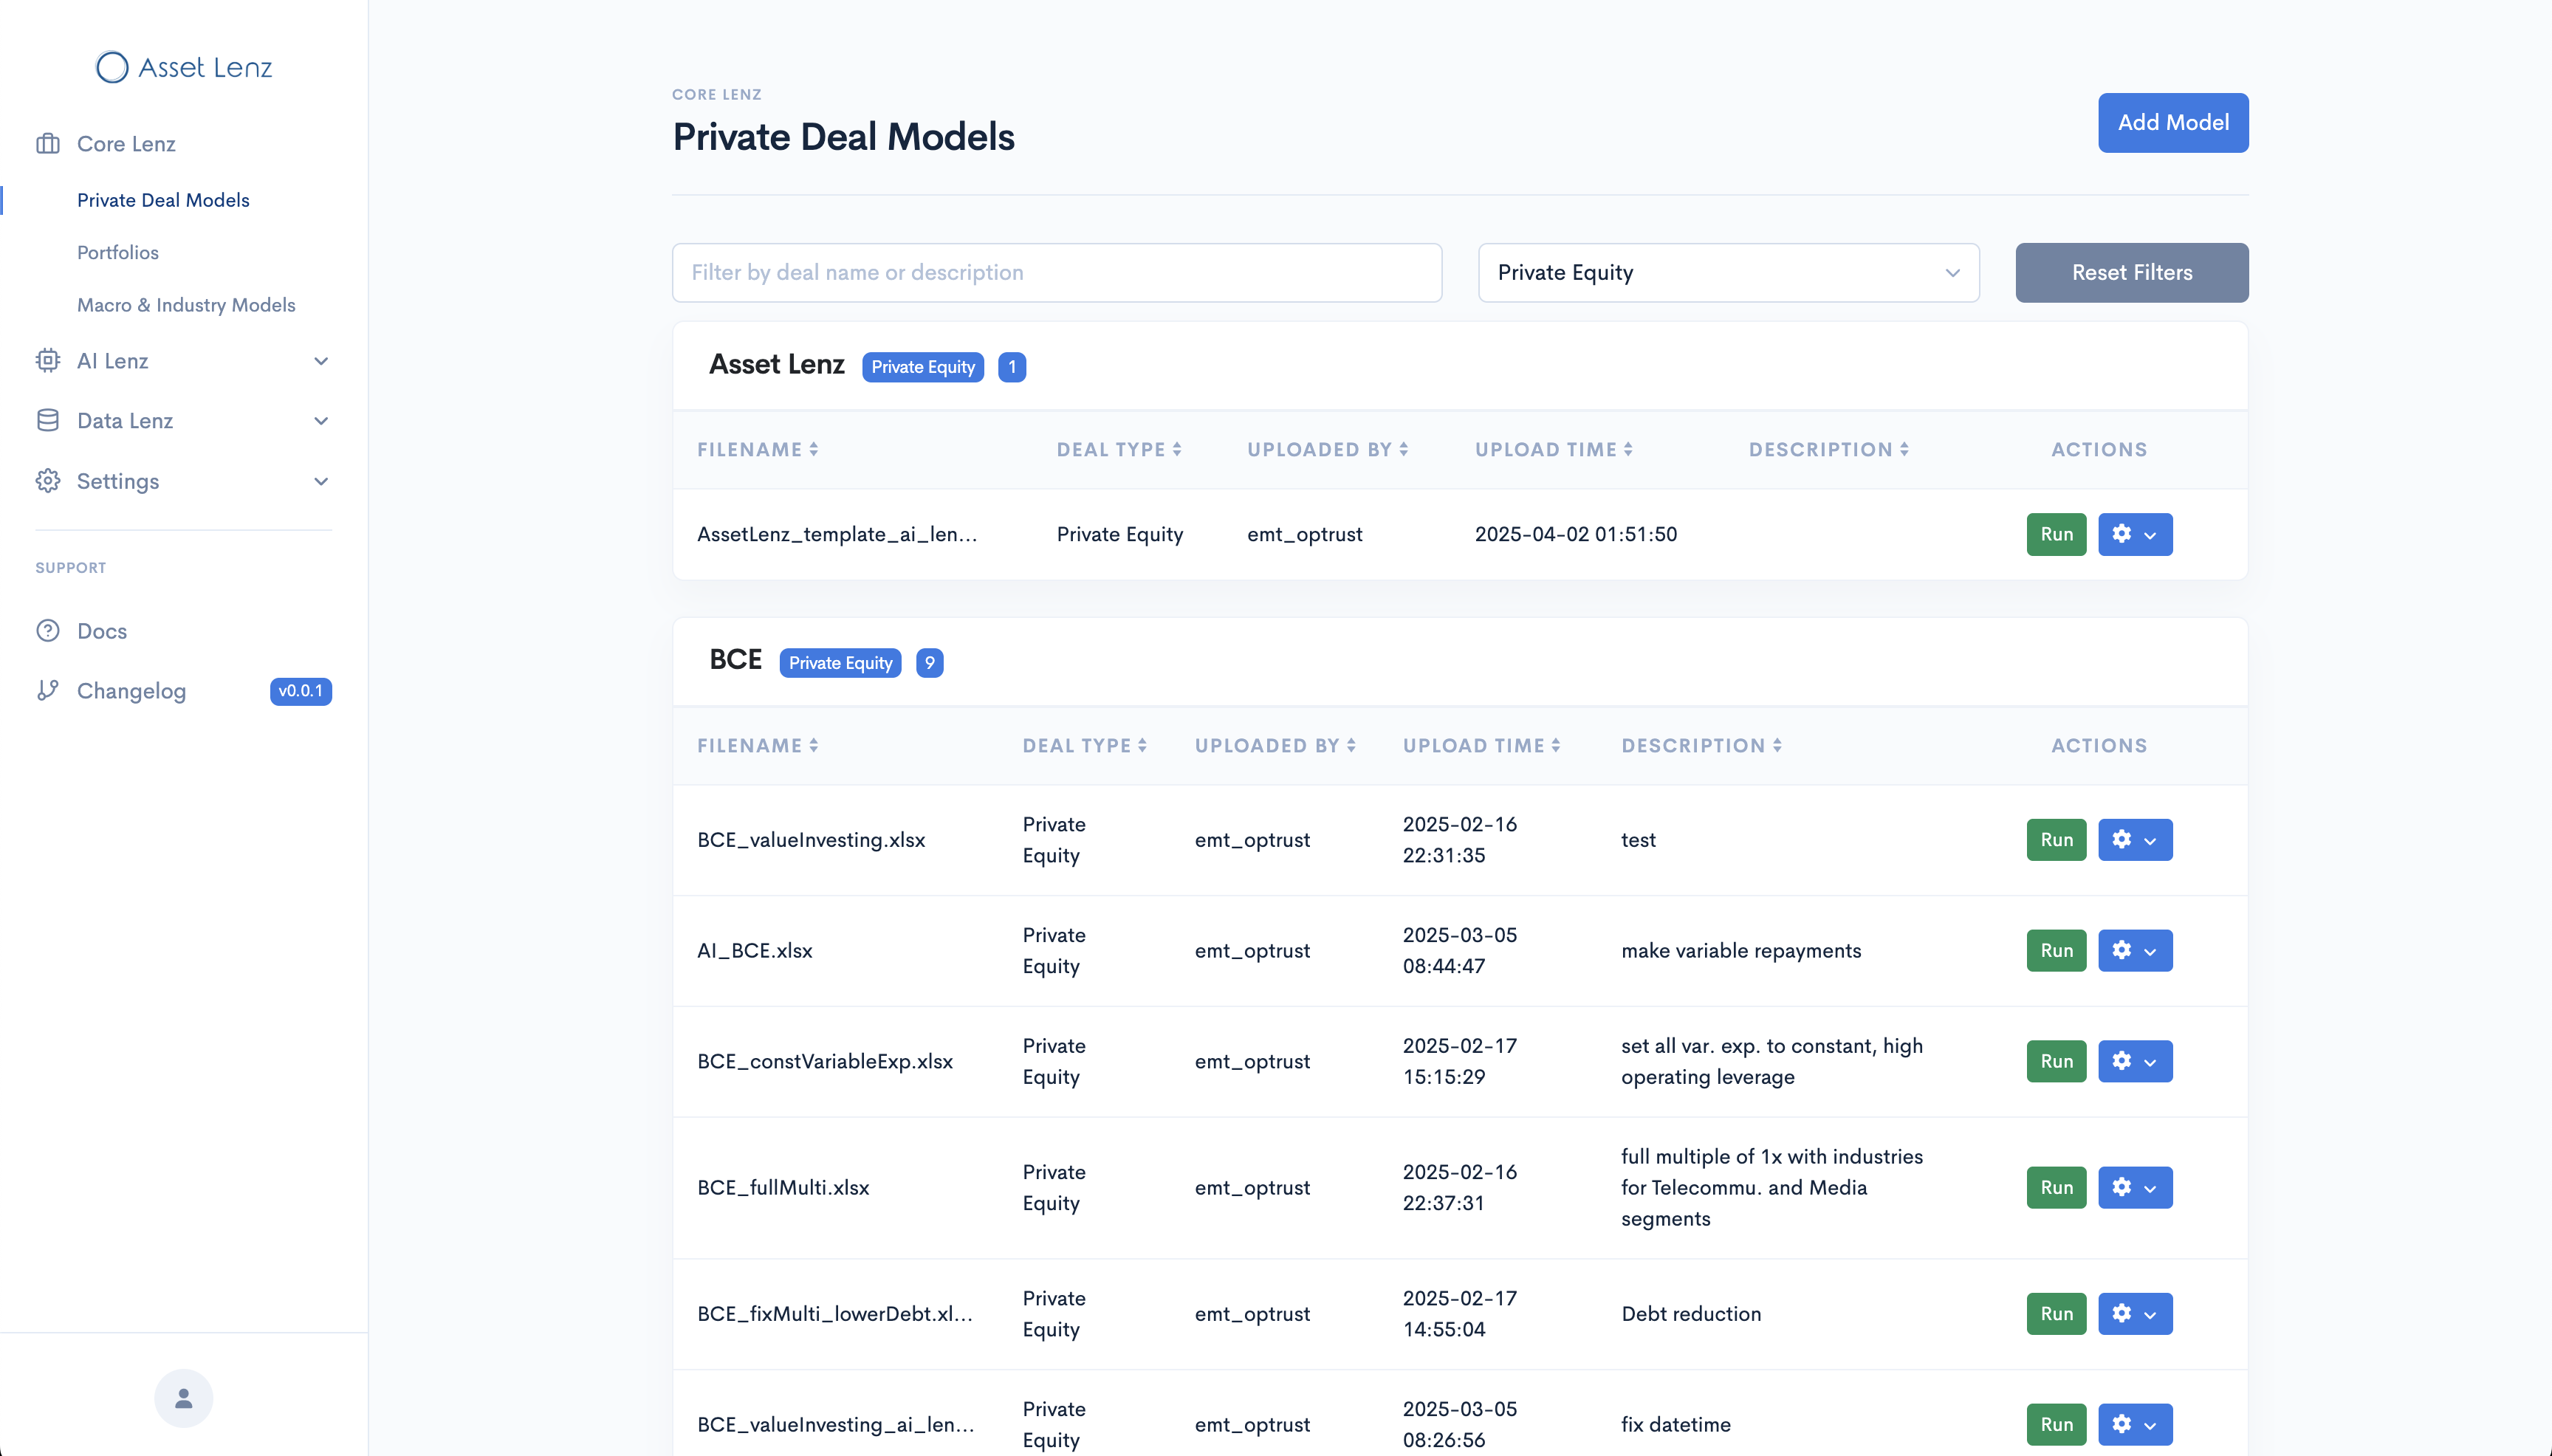Click the Settings gear icon in sidebar
The height and width of the screenshot is (1456, 2552).
coord(48,481)
